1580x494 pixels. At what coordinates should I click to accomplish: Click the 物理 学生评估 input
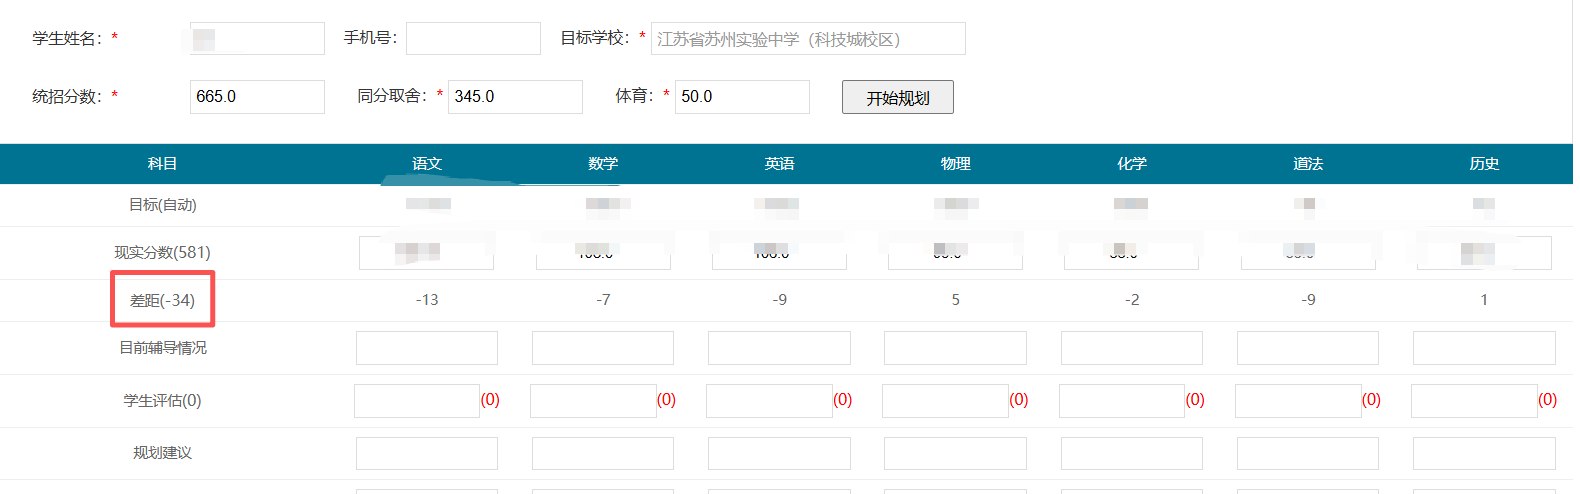click(945, 401)
